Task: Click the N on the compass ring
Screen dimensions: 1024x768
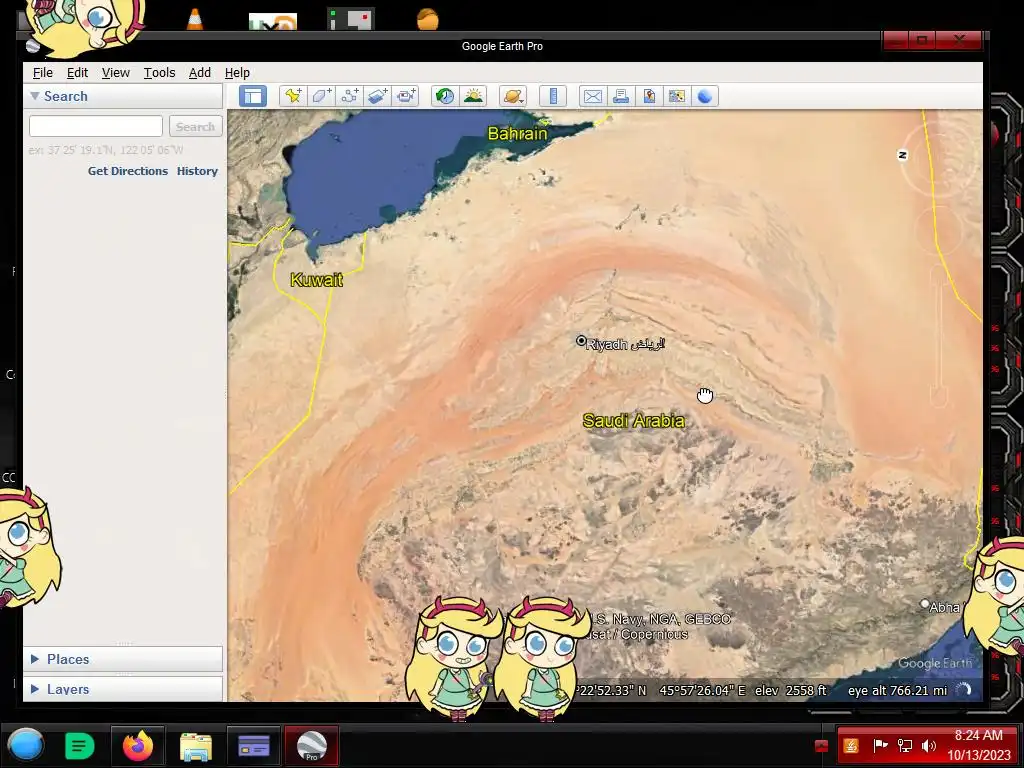Action: coord(903,155)
